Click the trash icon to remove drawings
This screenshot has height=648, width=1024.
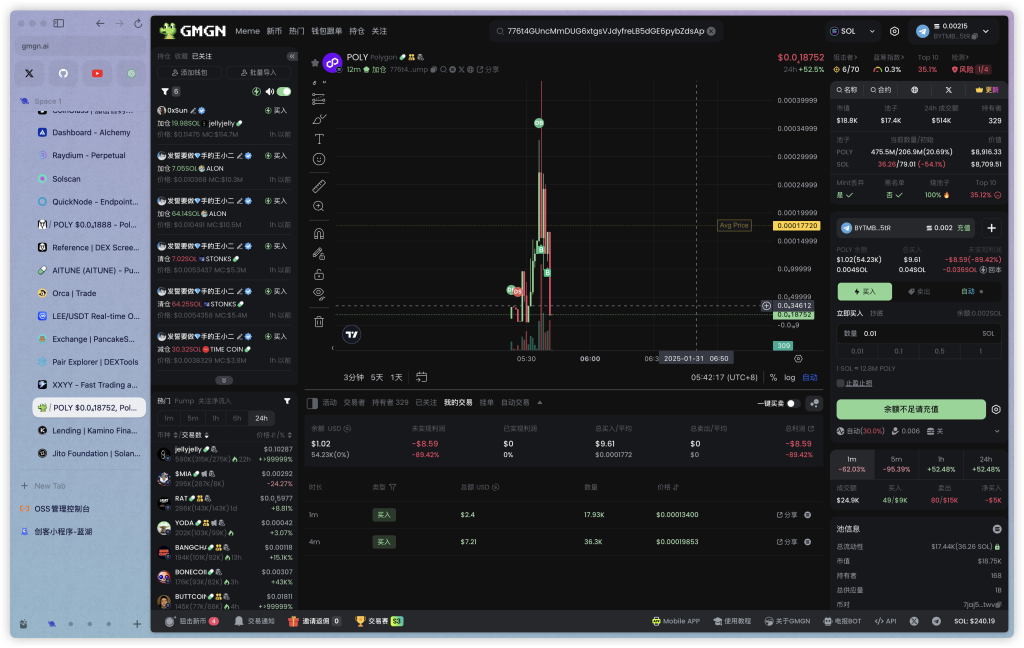[319, 321]
